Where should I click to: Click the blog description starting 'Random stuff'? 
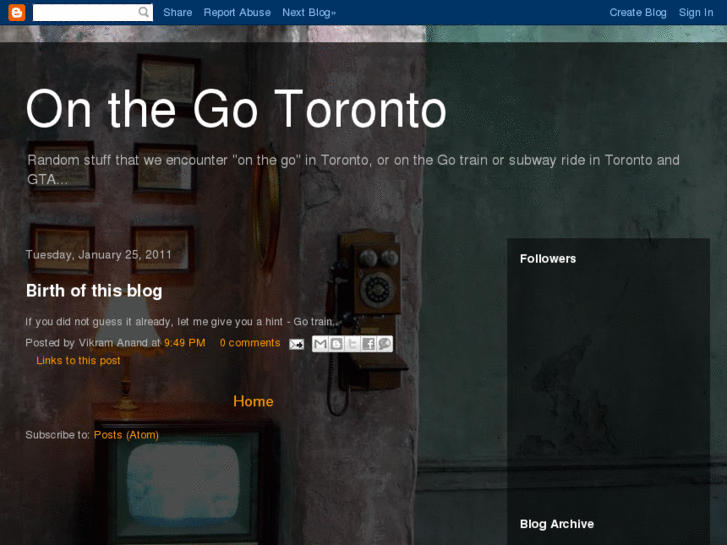tap(353, 169)
